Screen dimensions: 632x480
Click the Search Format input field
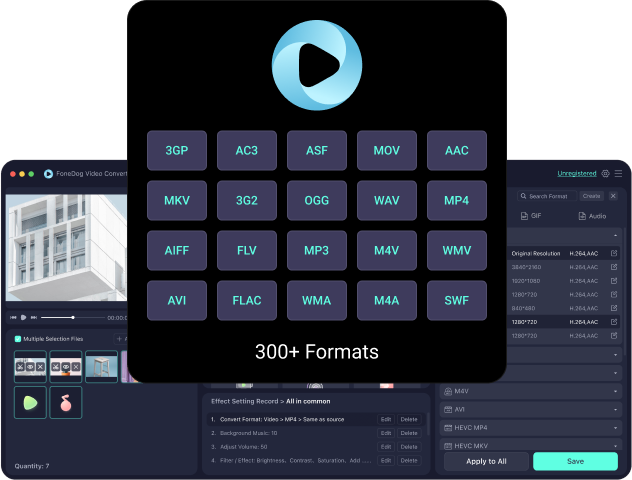click(x=547, y=196)
